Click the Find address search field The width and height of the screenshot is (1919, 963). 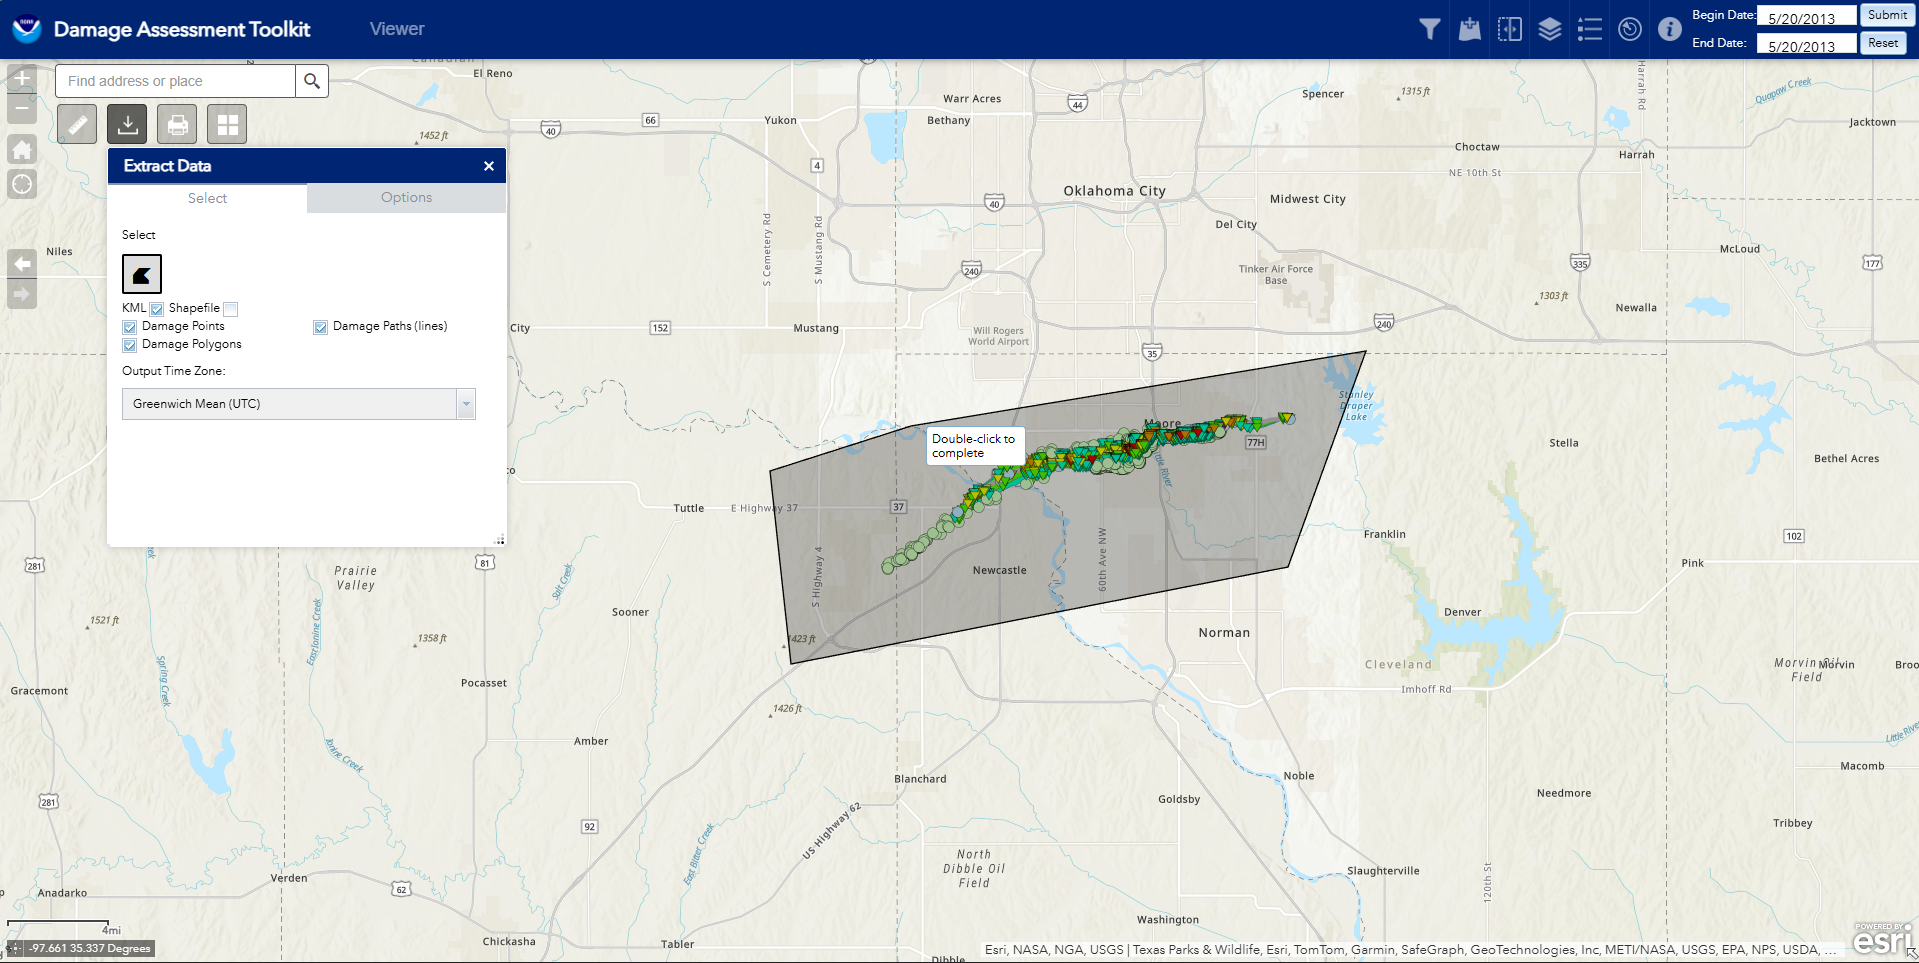coord(176,81)
